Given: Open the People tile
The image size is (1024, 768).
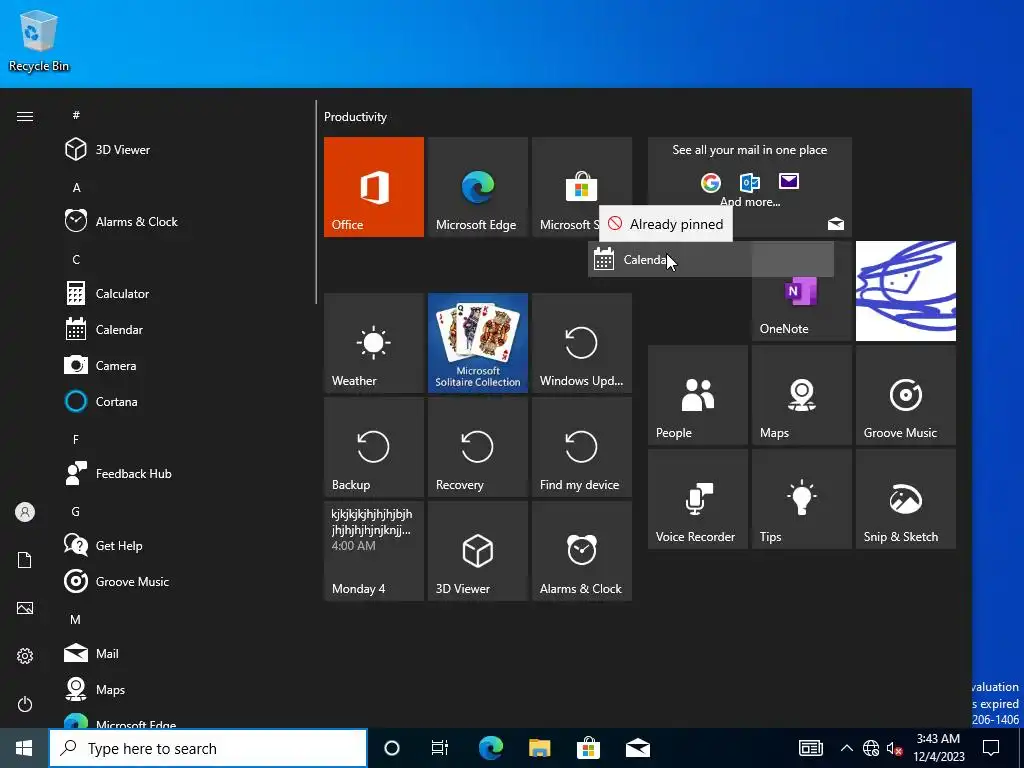Looking at the screenshot, I should [697, 395].
